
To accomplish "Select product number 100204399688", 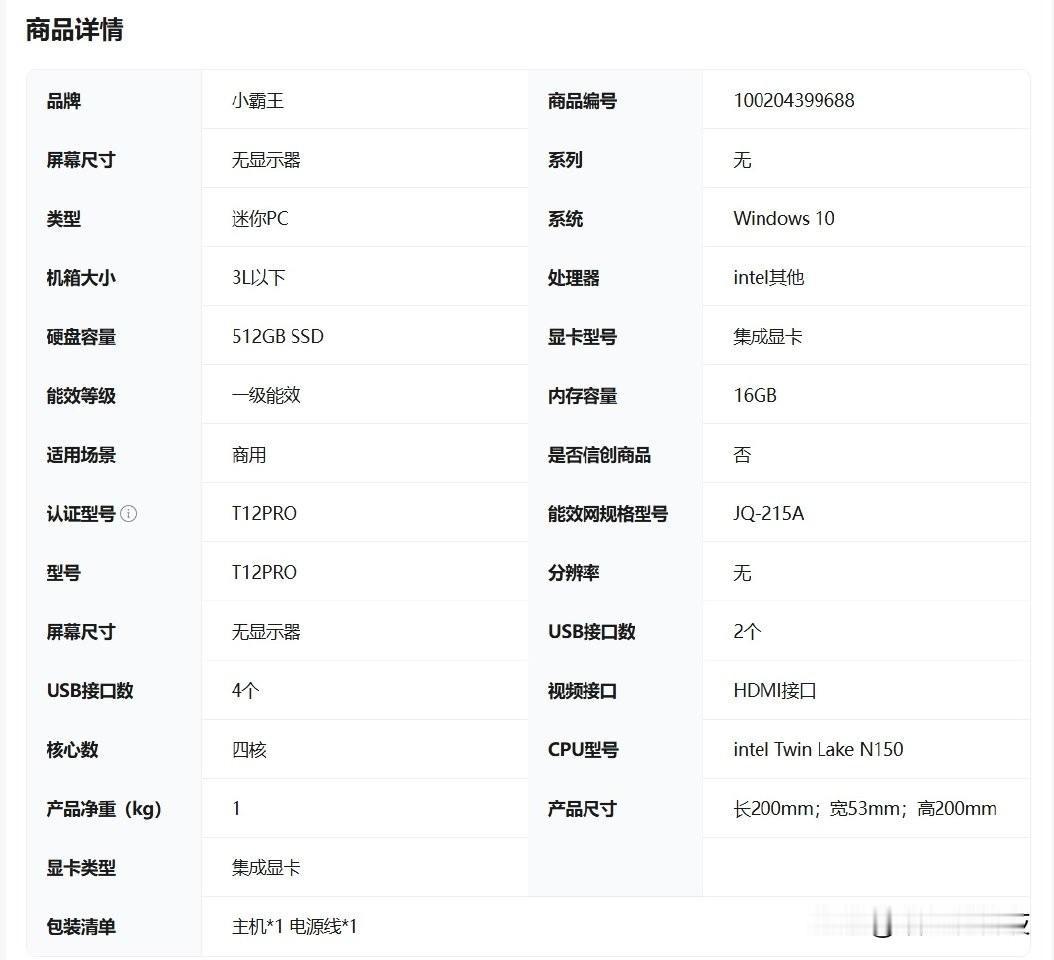I will (794, 101).
